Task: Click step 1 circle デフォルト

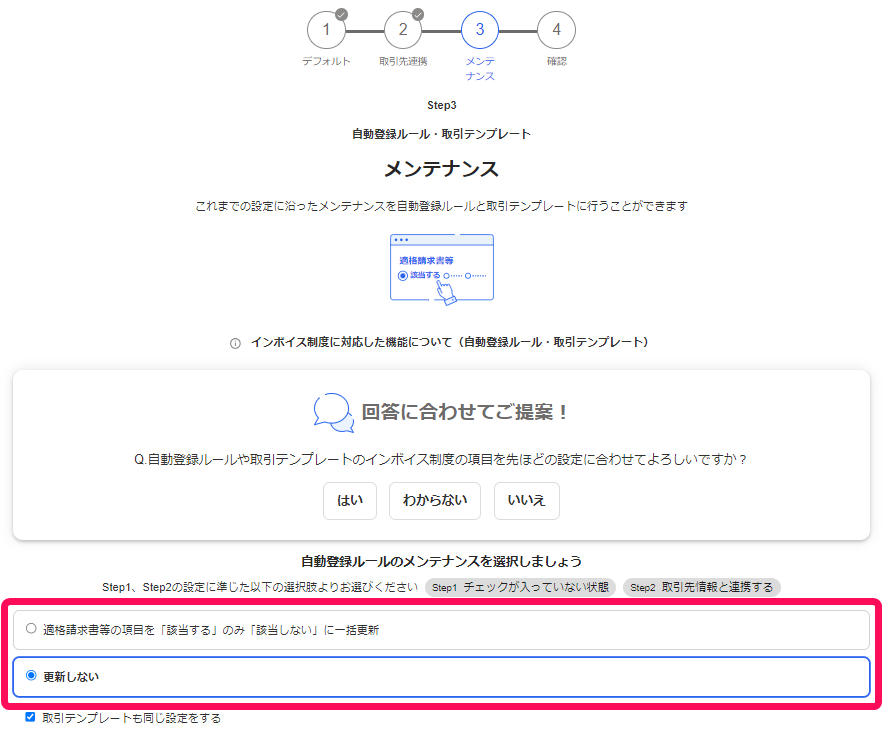Action: 326,30
